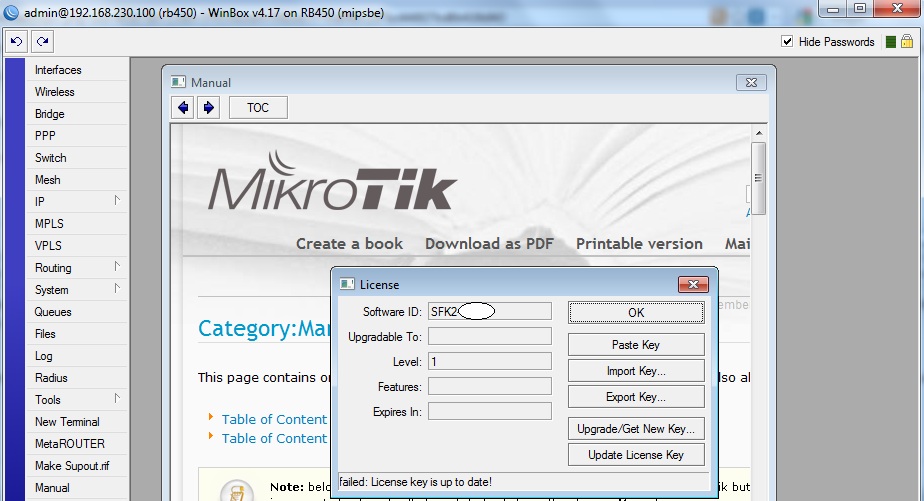Click the Upgradable To field
This screenshot has width=924, height=501.
pyautogui.click(x=490, y=336)
